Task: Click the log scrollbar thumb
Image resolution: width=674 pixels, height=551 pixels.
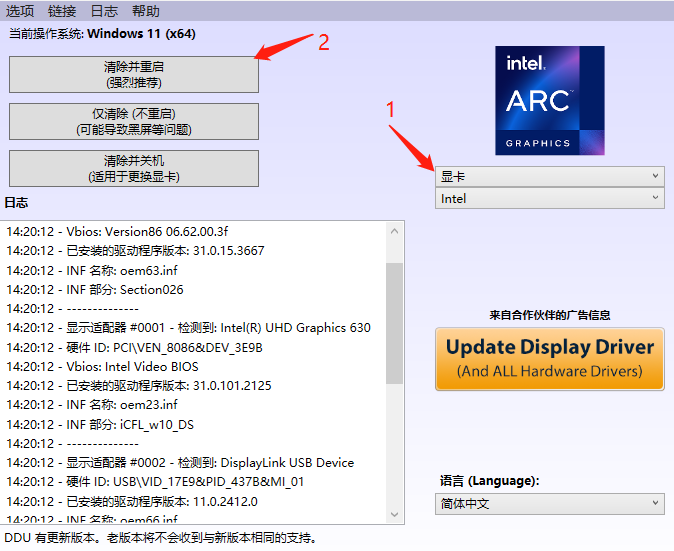Action: coord(395,323)
